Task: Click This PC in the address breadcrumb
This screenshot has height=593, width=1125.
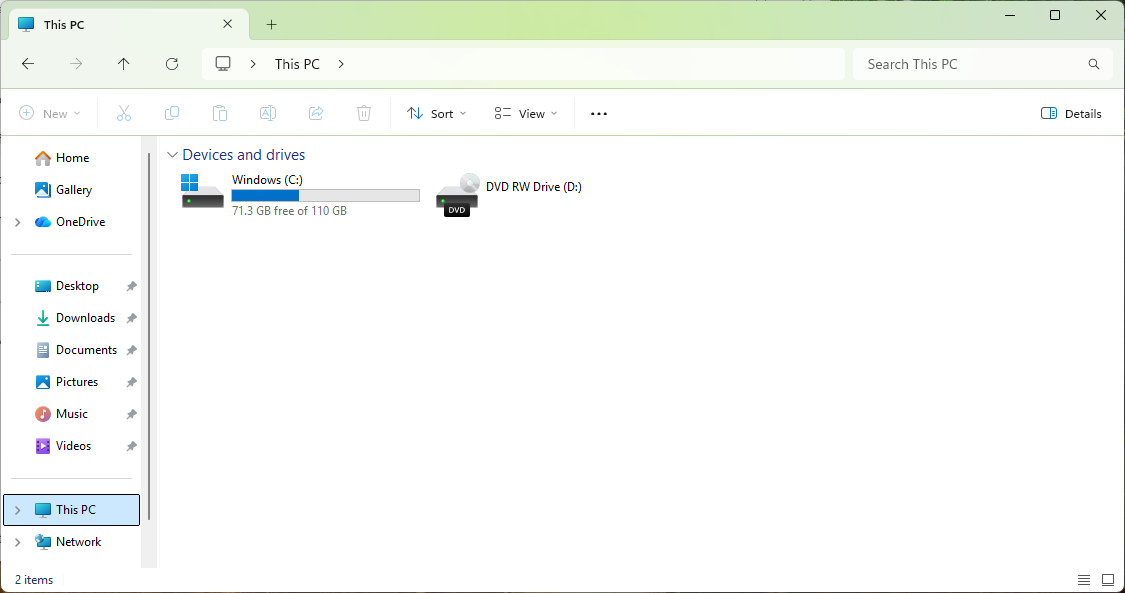Action: coord(297,64)
